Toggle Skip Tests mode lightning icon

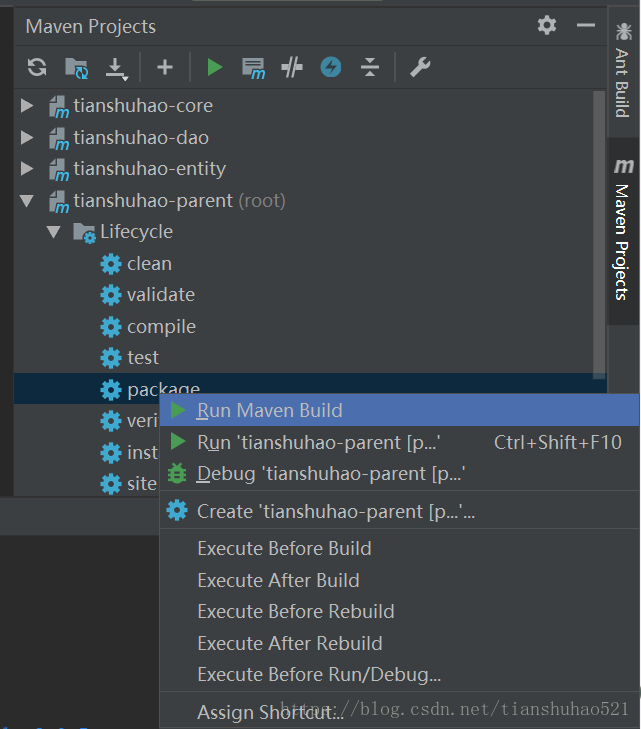click(x=331, y=67)
